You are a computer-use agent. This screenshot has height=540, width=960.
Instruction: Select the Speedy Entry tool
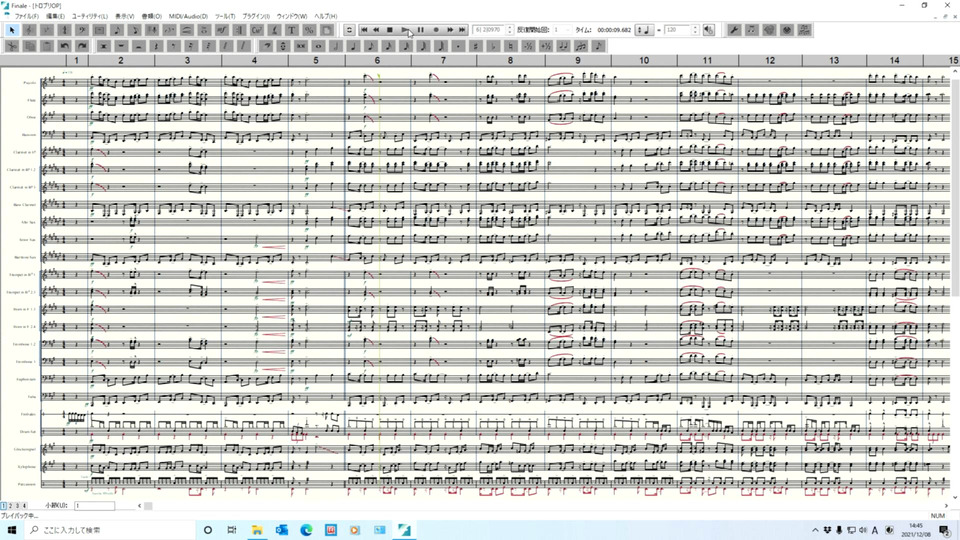[134, 30]
